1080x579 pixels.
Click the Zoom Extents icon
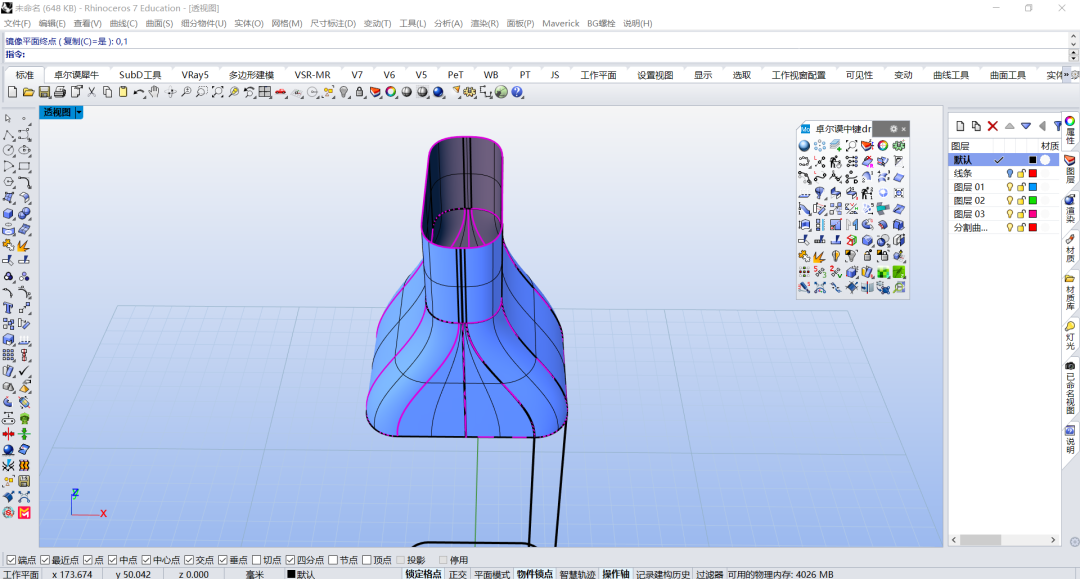point(218,92)
